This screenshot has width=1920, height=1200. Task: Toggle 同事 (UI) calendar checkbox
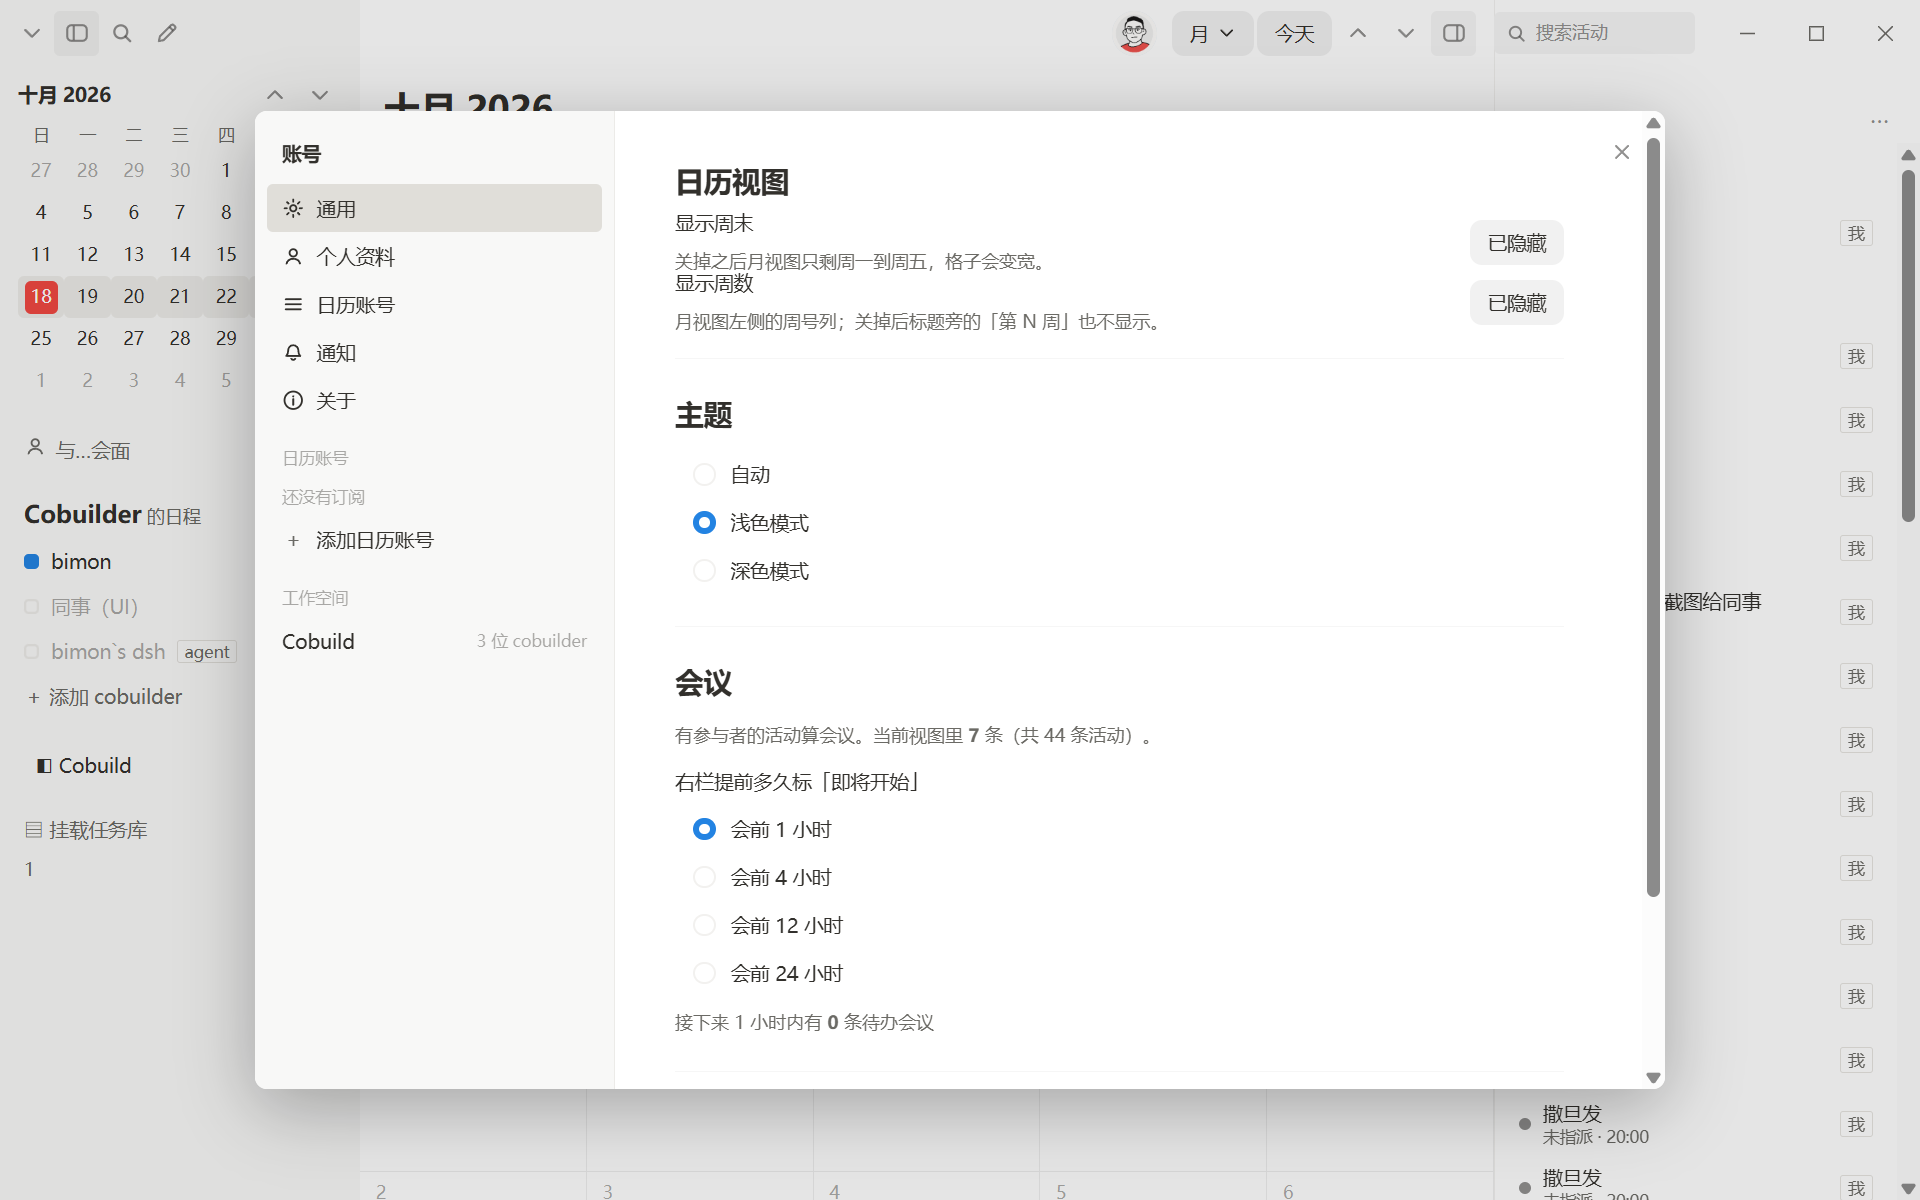coord(31,607)
